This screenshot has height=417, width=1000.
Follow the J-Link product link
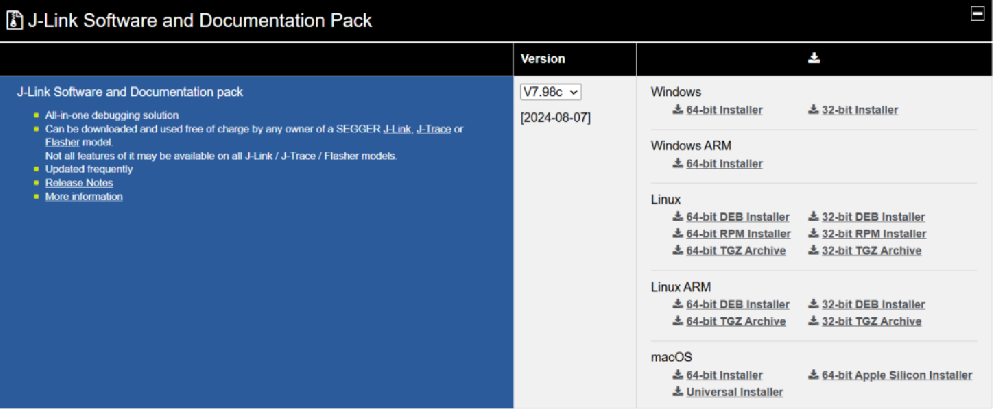[397, 129]
